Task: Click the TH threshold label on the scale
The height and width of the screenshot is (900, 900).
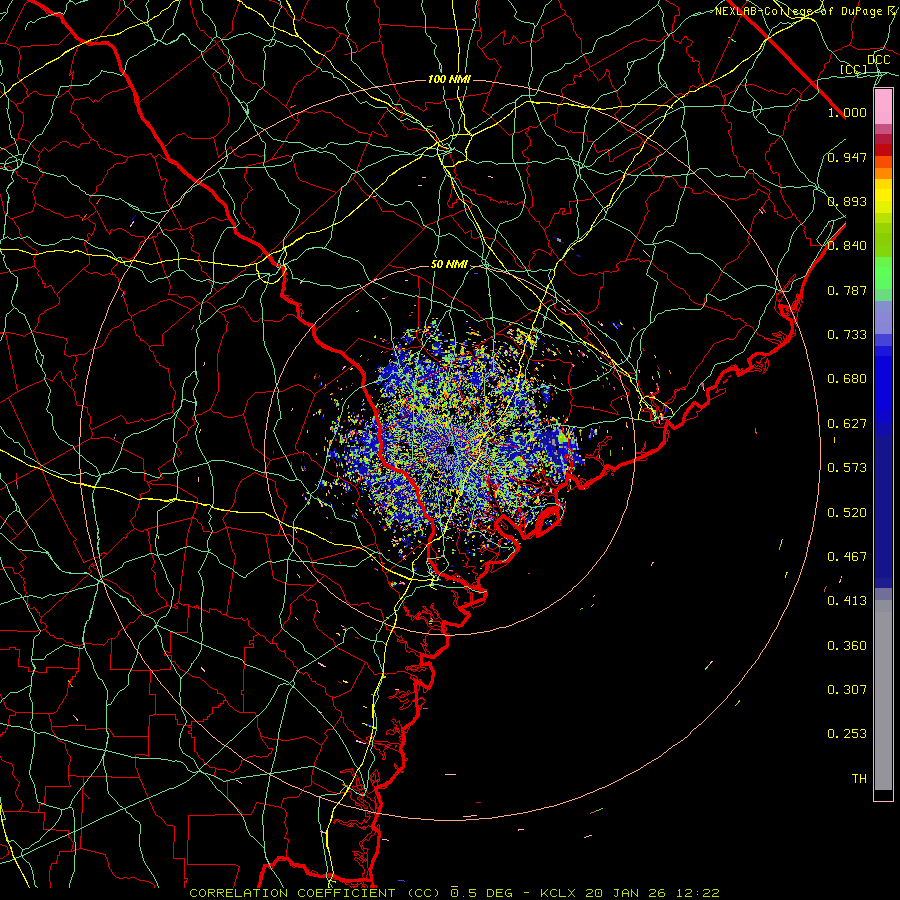Action: coord(859,779)
